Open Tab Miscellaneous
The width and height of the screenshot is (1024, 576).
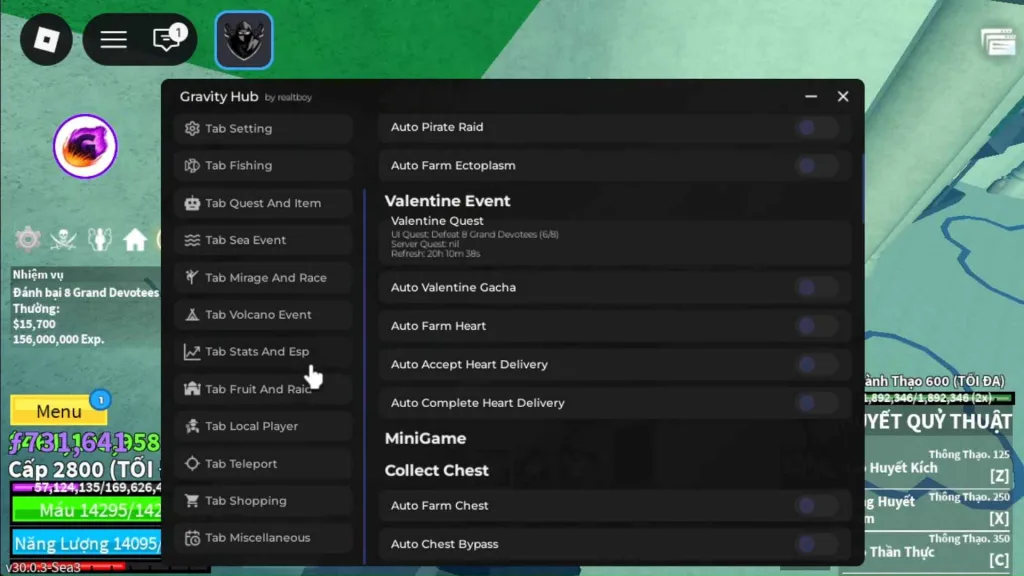click(x=264, y=538)
